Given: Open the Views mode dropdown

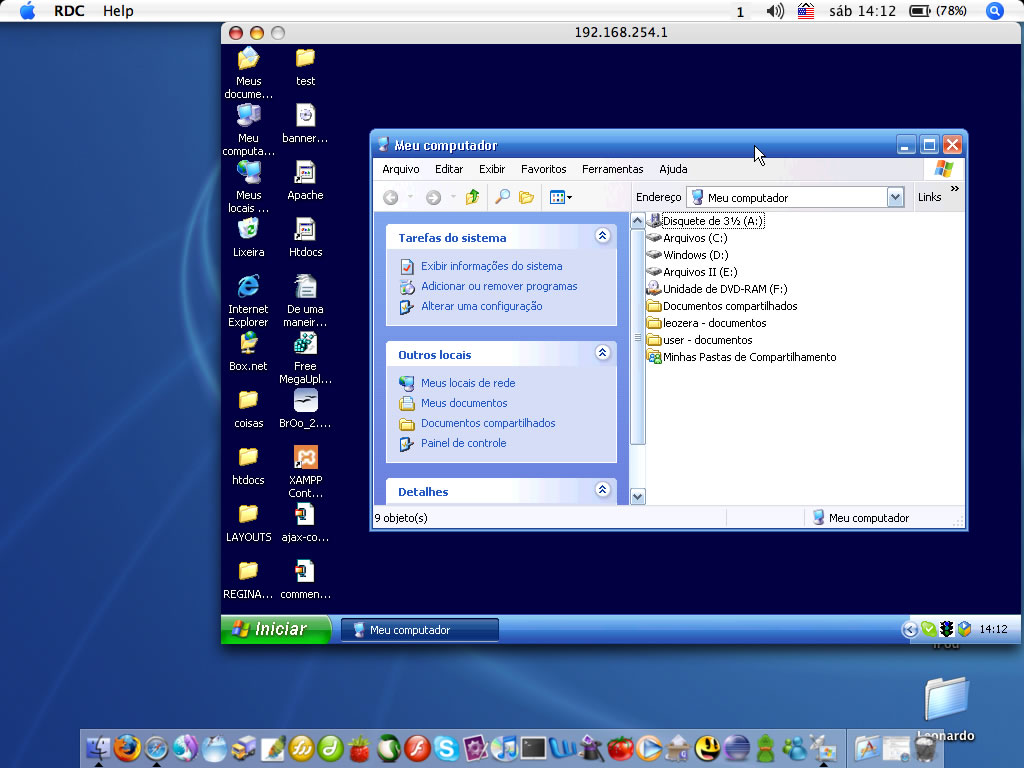Looking at the screenshot, I should click(x=560, y=197).
